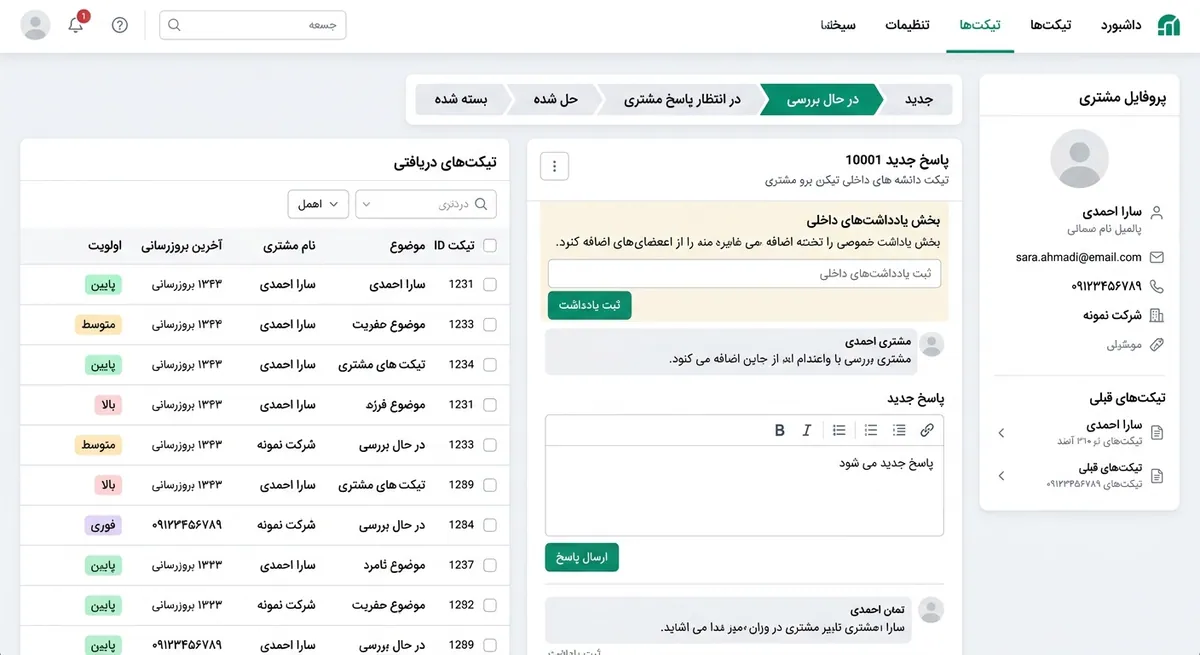Screen dimensions: 1200x655
Task: Click the building icon beside شرکت نمونه
Action: pos(1157,315)
